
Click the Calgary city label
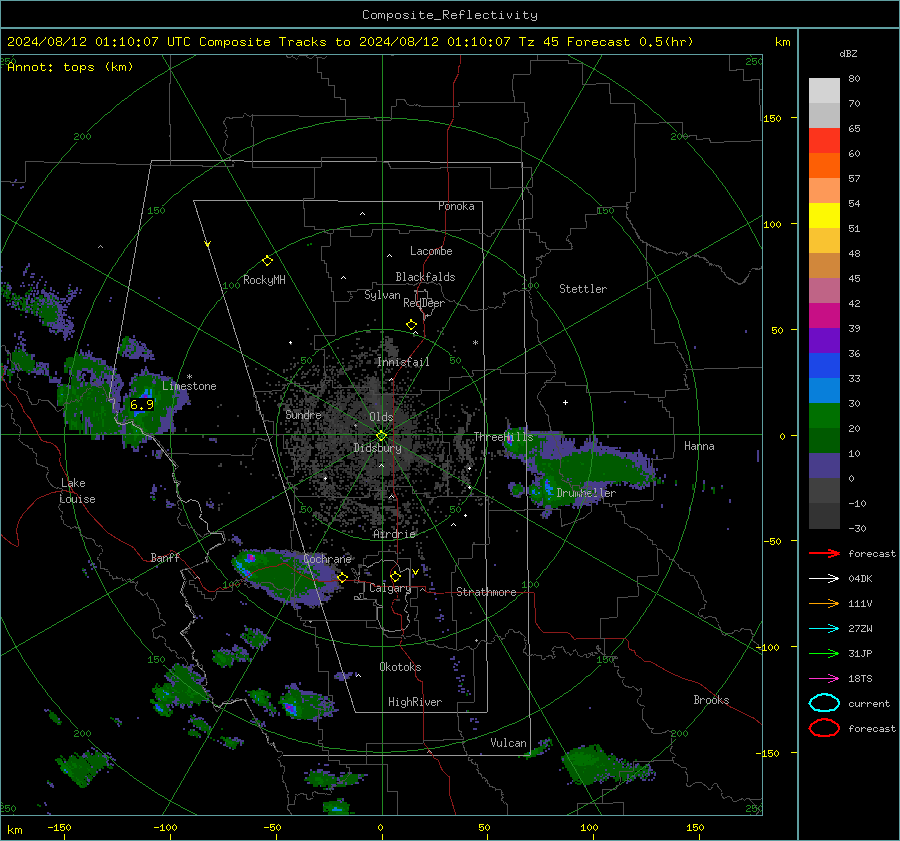(x=390, y=588)
